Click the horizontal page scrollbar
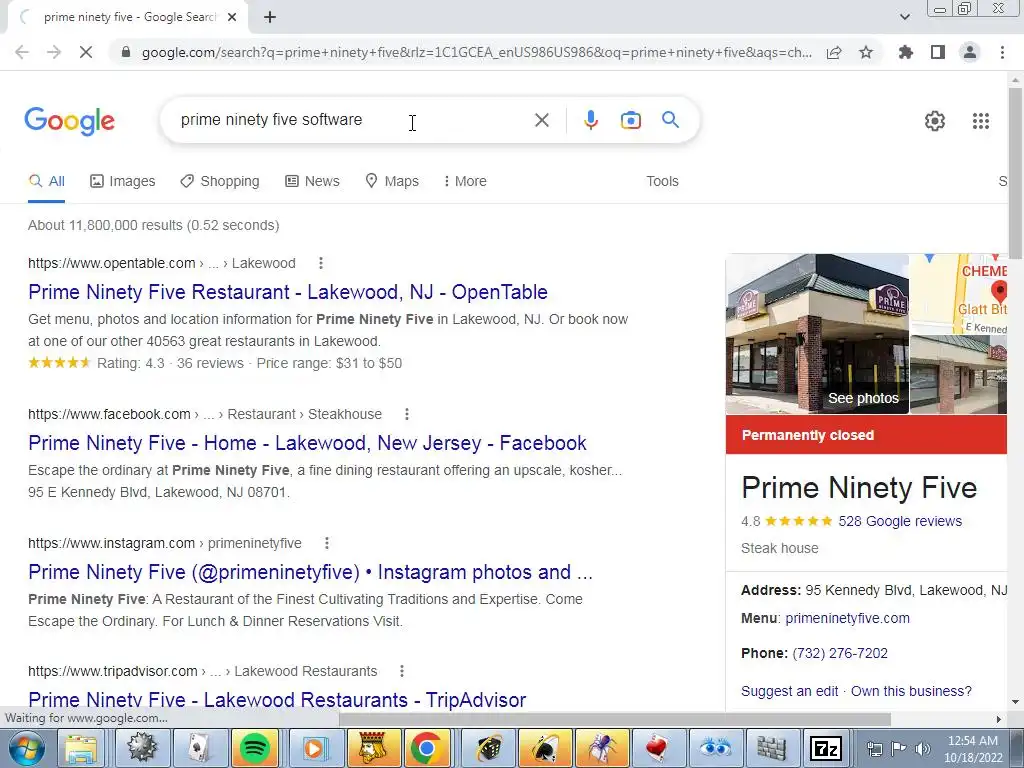This screenshot has width=1024, height=768. 614,719
